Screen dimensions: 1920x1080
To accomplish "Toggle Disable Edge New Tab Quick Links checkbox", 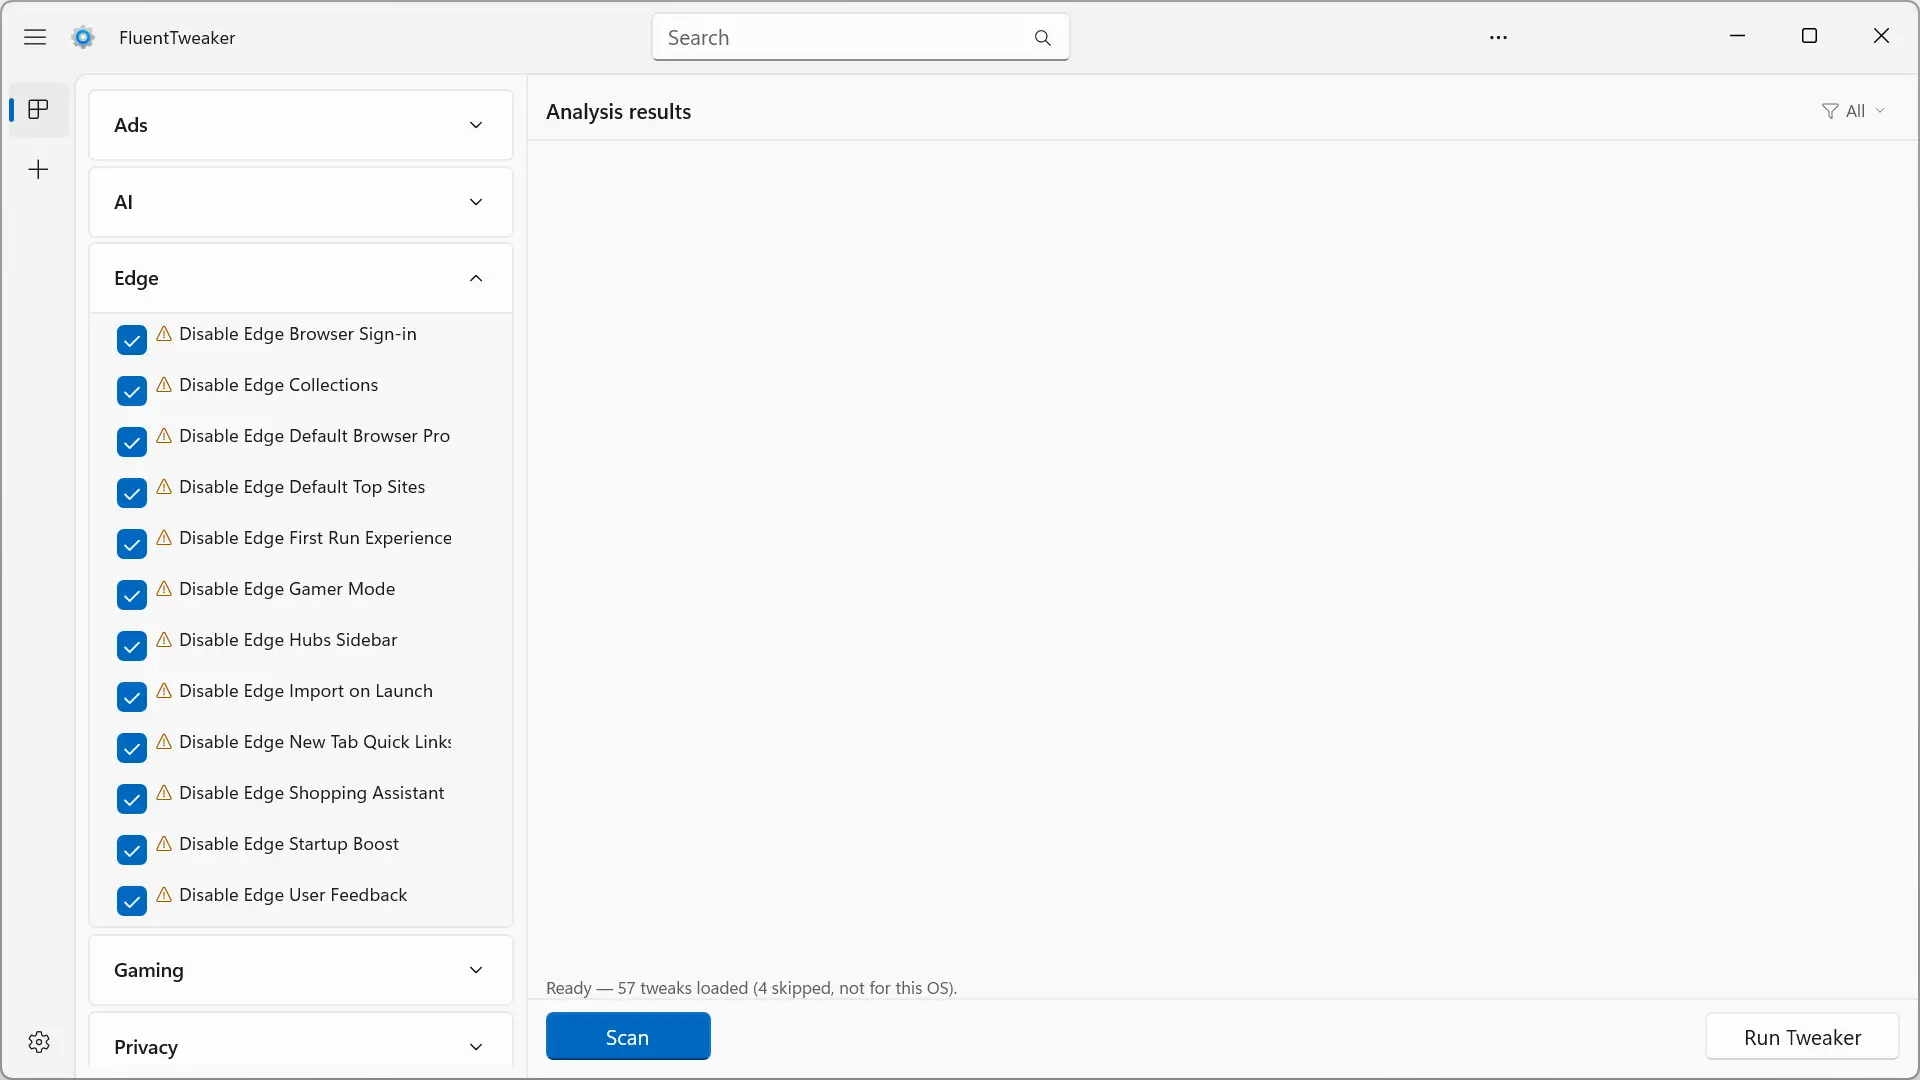I will pos(132,748).
